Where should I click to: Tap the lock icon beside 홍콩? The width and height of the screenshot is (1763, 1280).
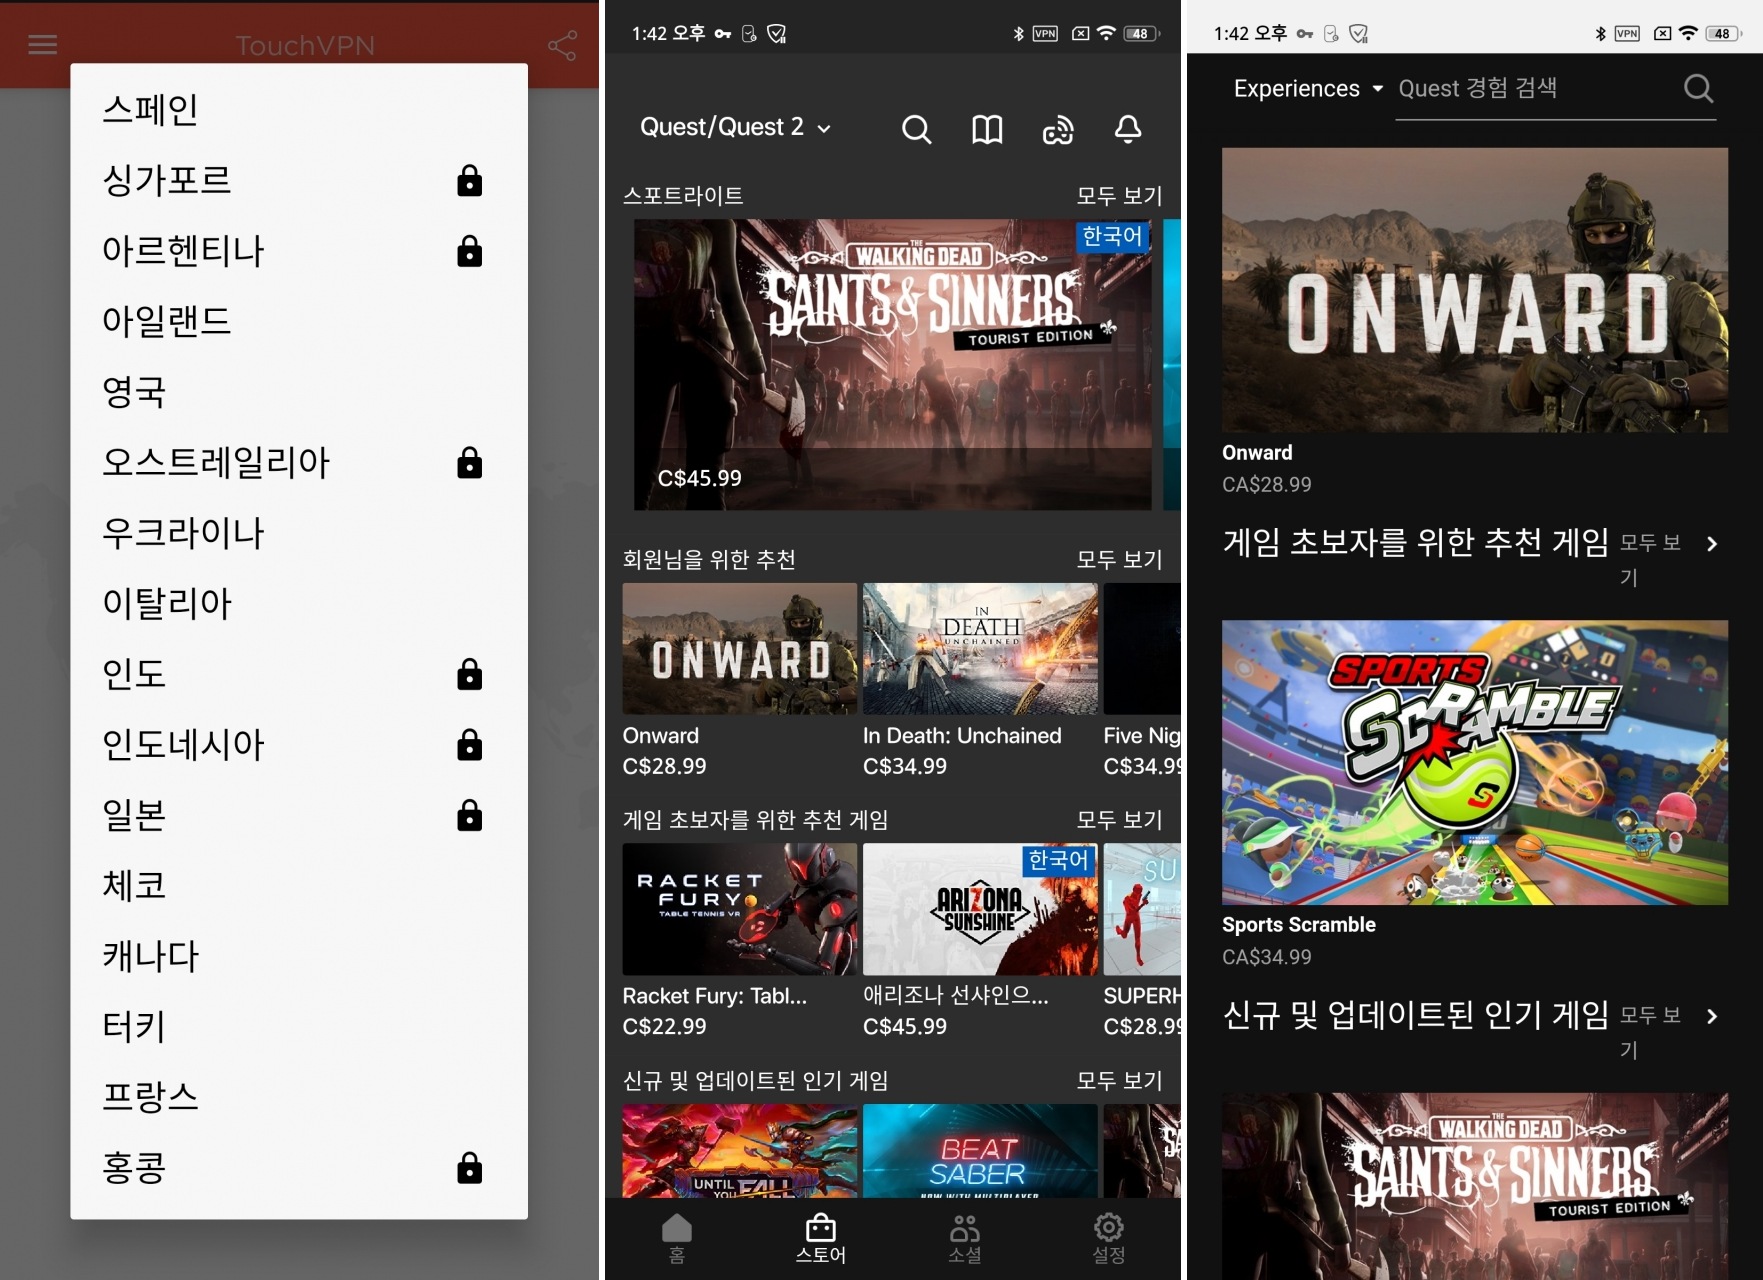pyautogui.click(x=469, y=1167)
